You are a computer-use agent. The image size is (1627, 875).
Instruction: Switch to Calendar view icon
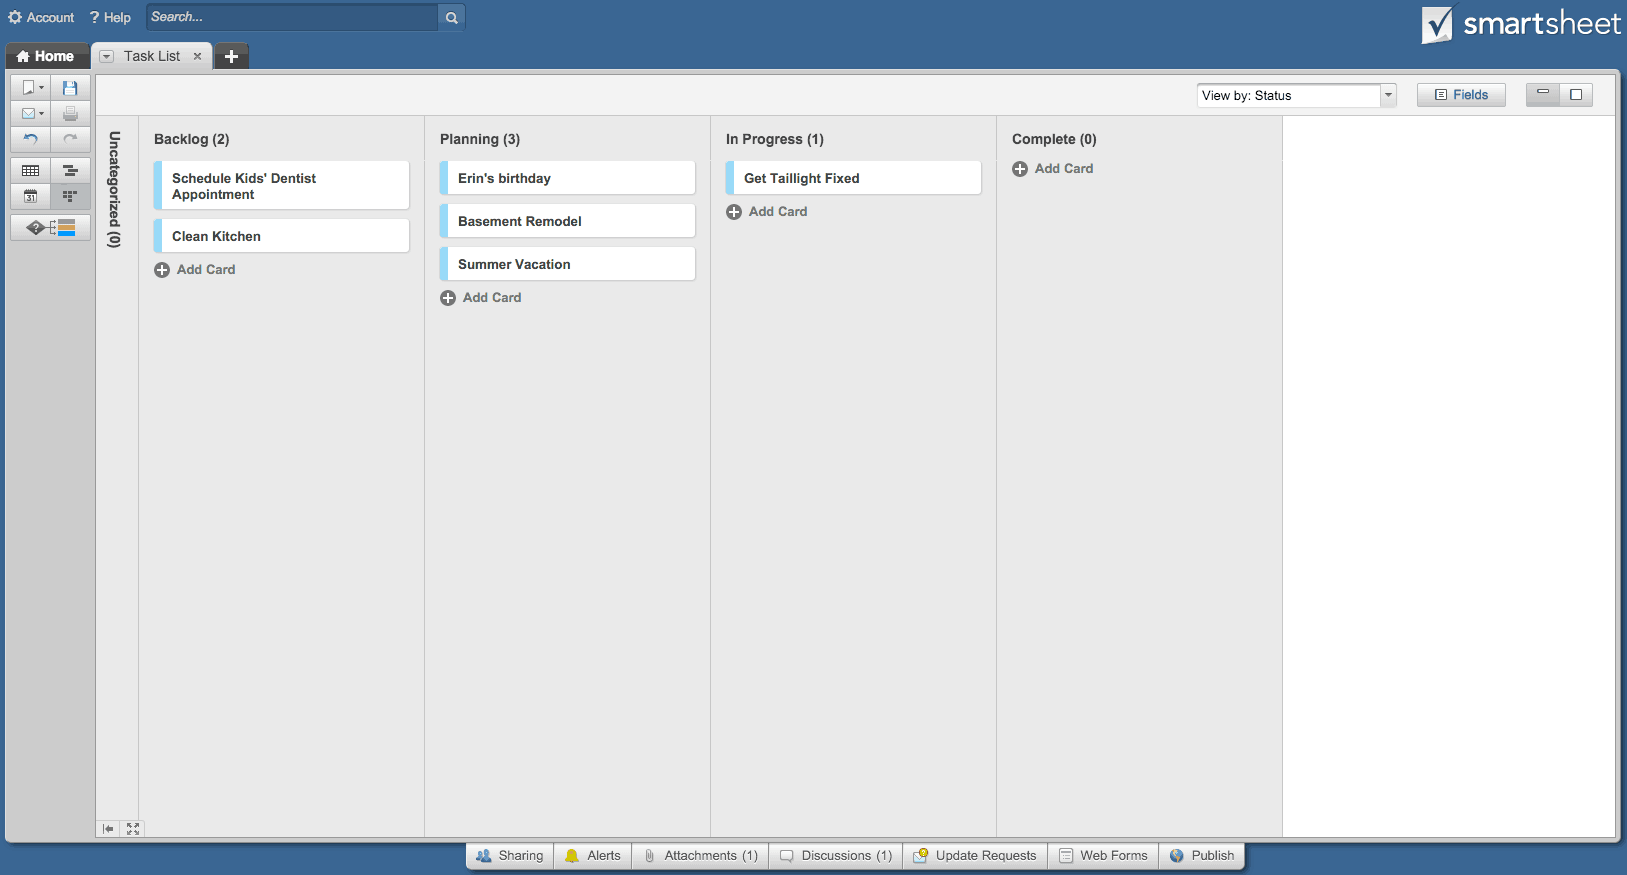tap(30, 196)
